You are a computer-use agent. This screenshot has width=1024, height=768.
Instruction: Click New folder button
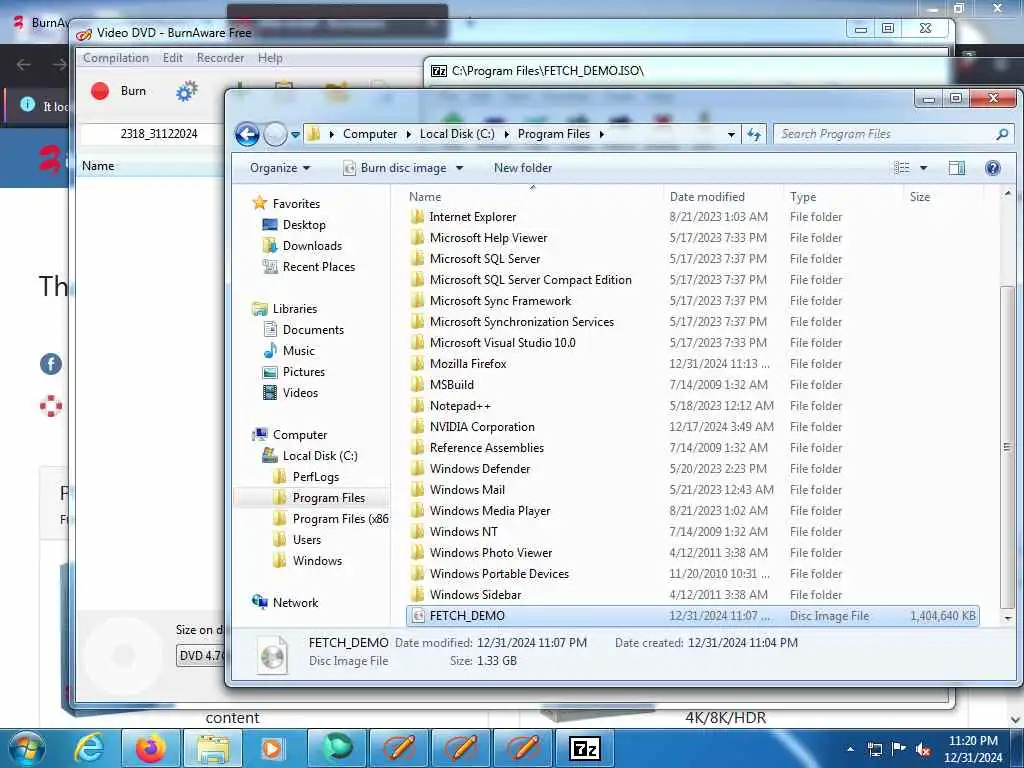(x=522, y=168)
